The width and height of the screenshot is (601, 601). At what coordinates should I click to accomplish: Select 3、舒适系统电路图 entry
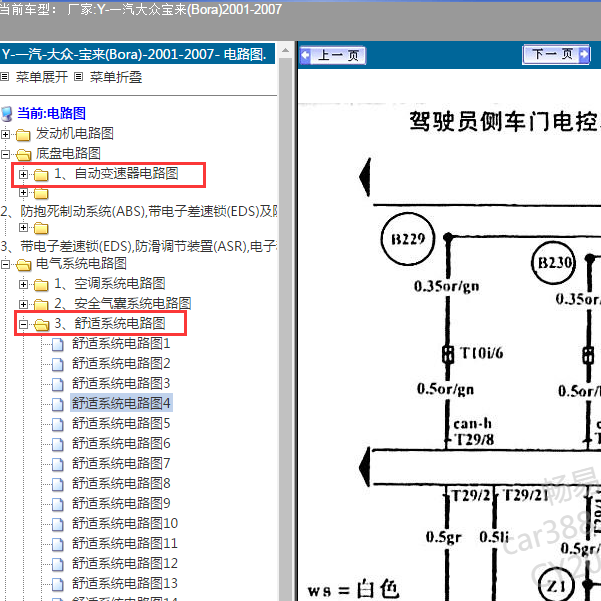click(x=110, y=323)
